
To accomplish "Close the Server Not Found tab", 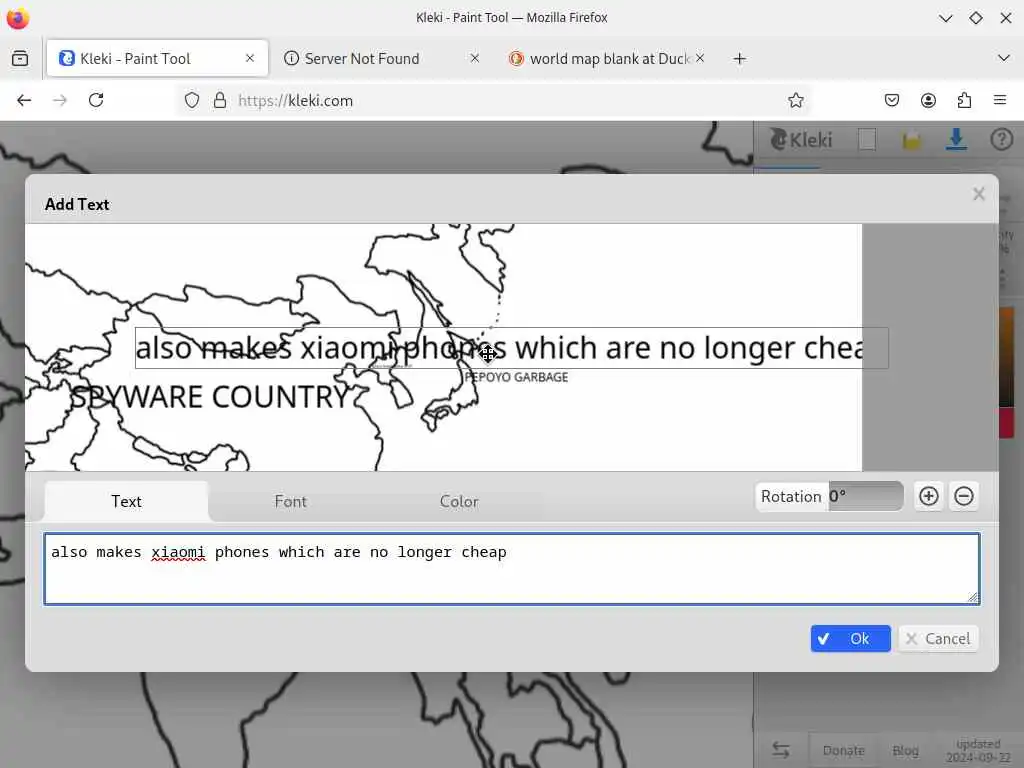I will click(475, 58).
